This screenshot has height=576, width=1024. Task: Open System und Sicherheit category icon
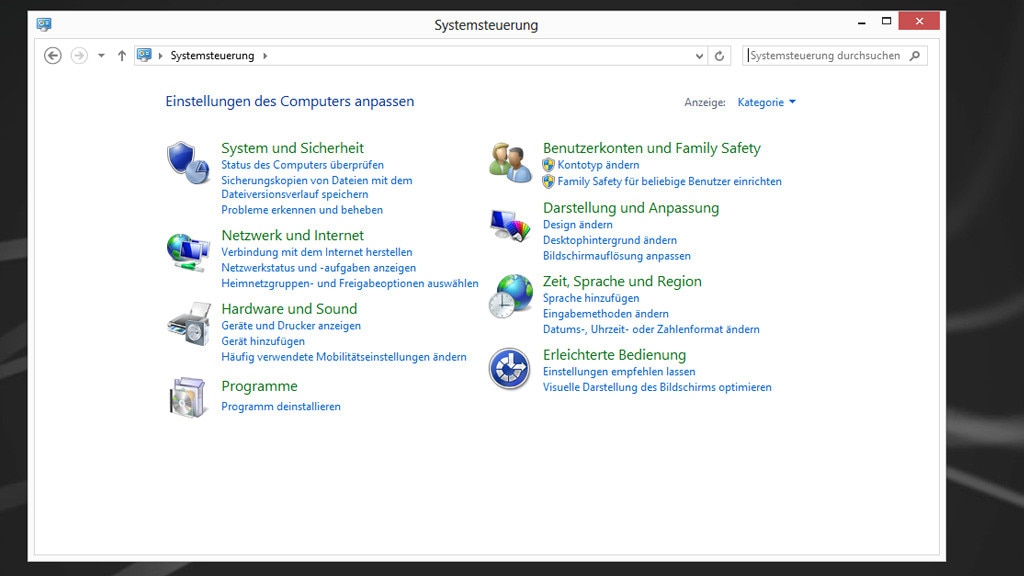pos(187,162)
